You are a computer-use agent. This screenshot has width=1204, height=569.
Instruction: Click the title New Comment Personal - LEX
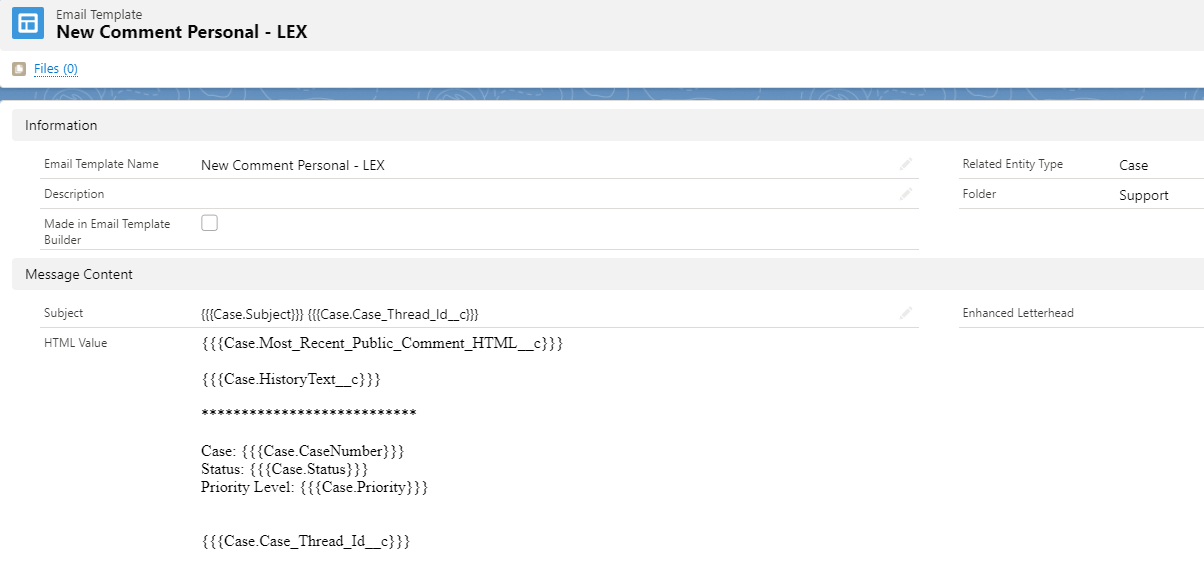[181, 32]
